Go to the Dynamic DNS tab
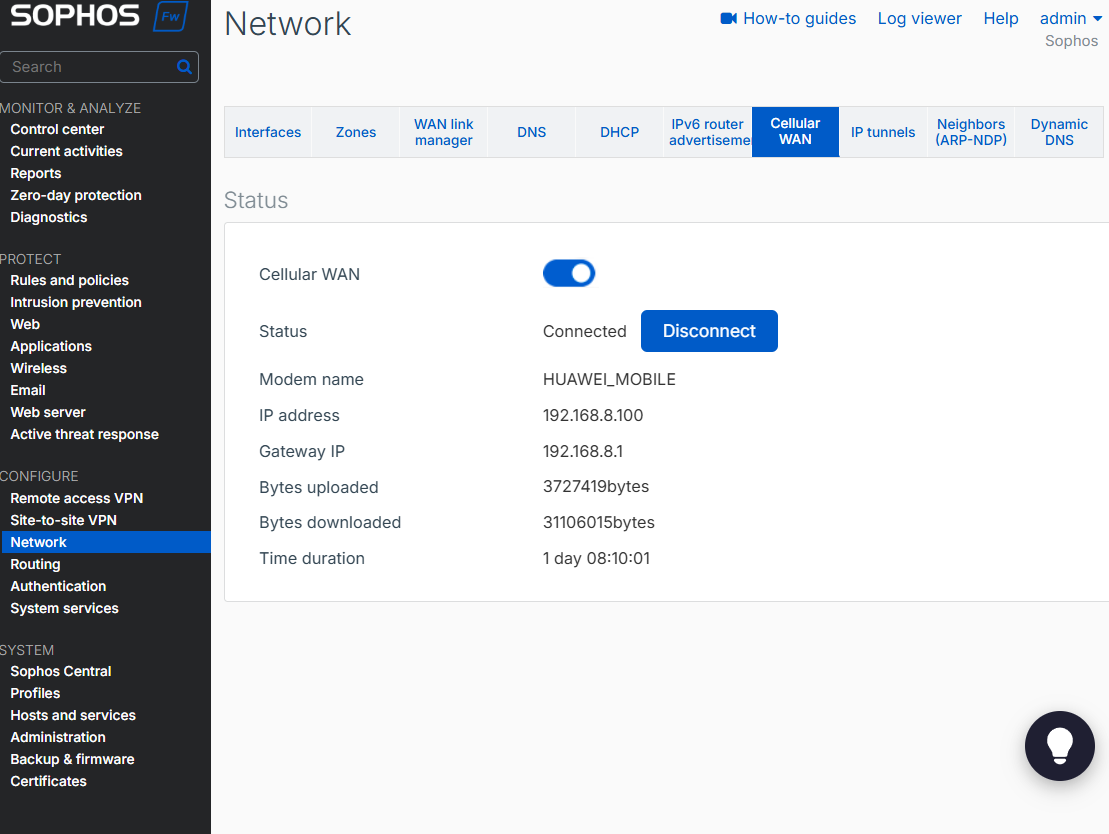This screenshot has width=1109, height=834. tap(1059, 132)
